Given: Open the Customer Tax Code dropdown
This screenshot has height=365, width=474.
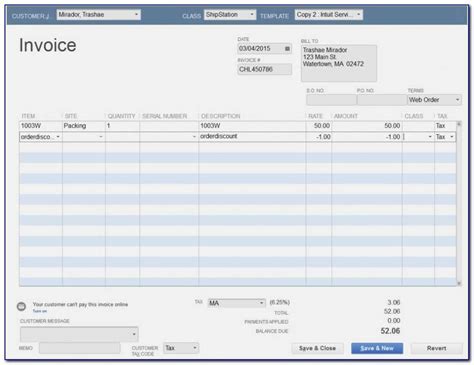Looking at the screenshot, I should coord(181,348).
